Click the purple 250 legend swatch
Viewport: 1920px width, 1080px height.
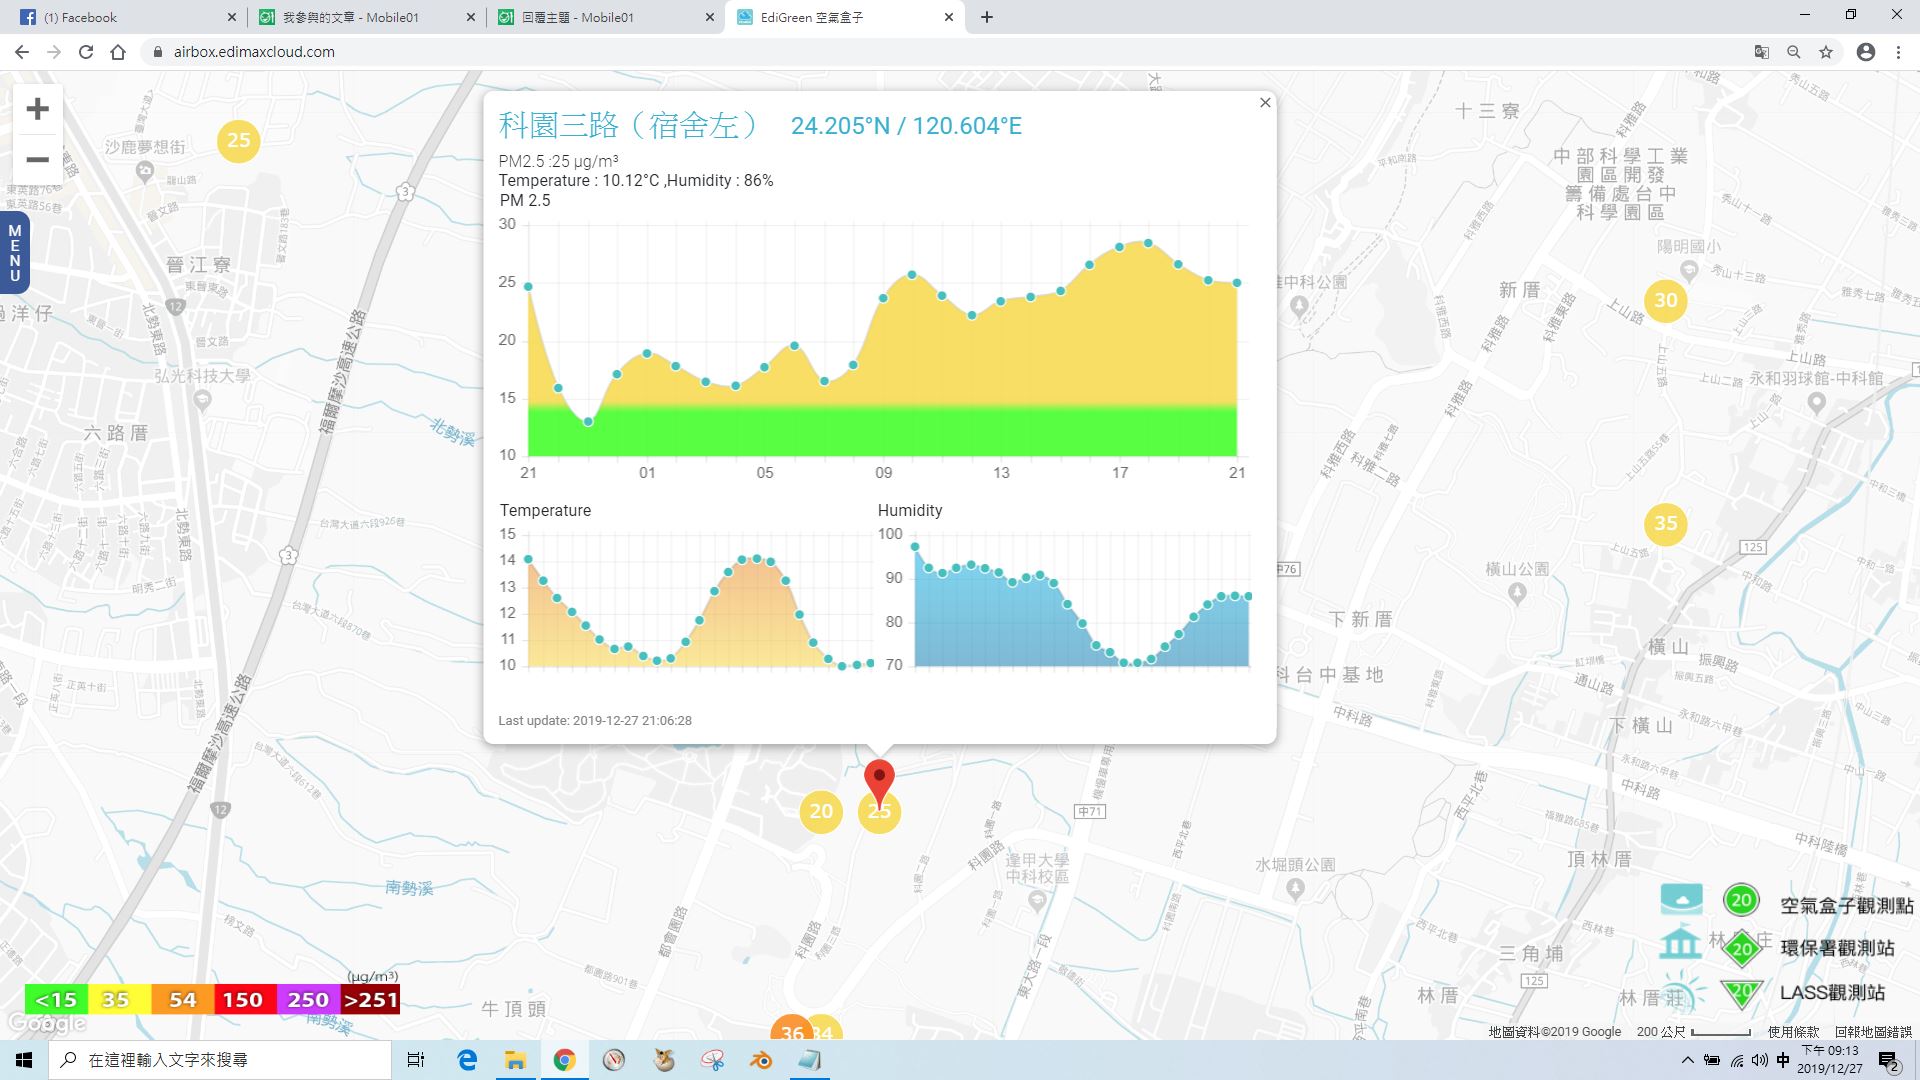[307, 999]
